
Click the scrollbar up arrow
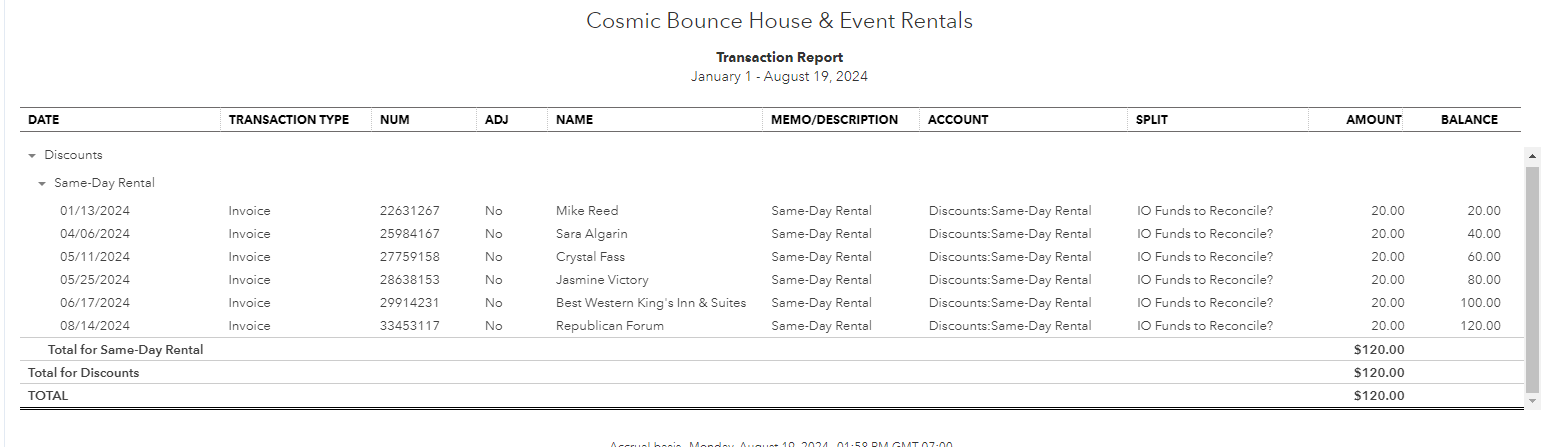click(1531, 156)
